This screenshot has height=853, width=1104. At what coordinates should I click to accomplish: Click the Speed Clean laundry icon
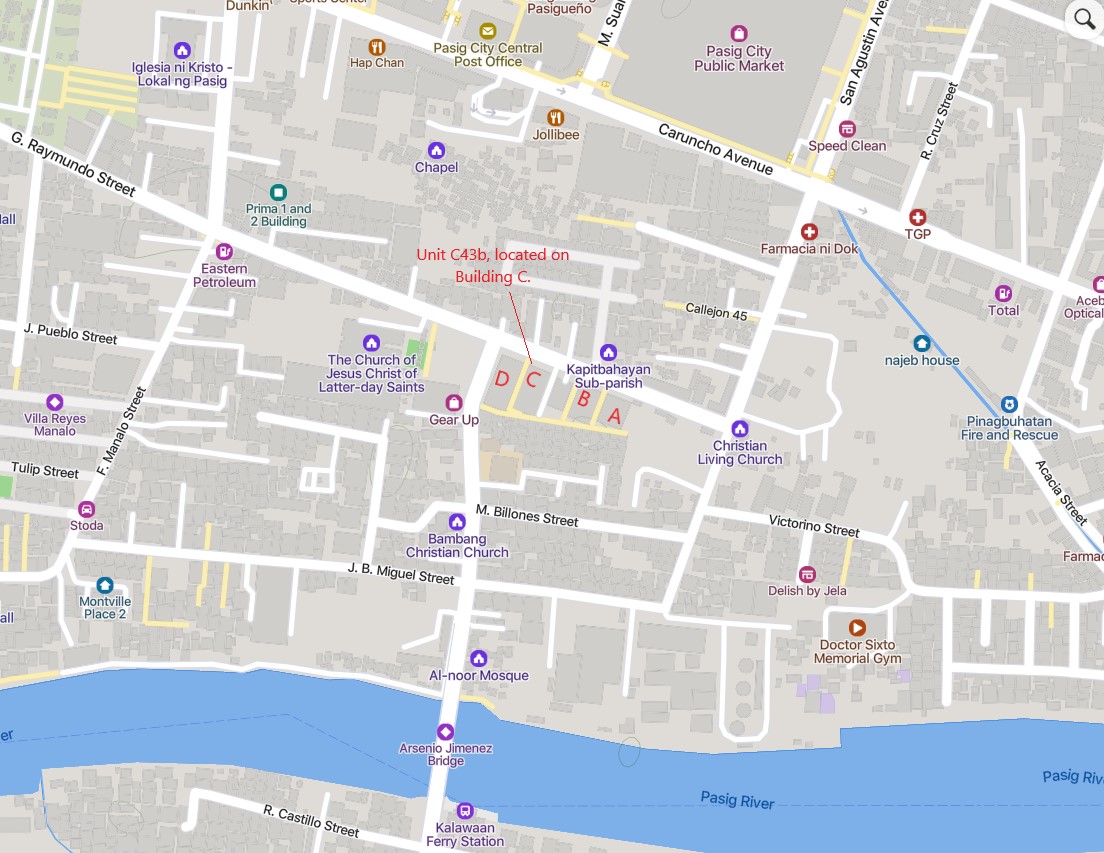(x=847, y=129)
